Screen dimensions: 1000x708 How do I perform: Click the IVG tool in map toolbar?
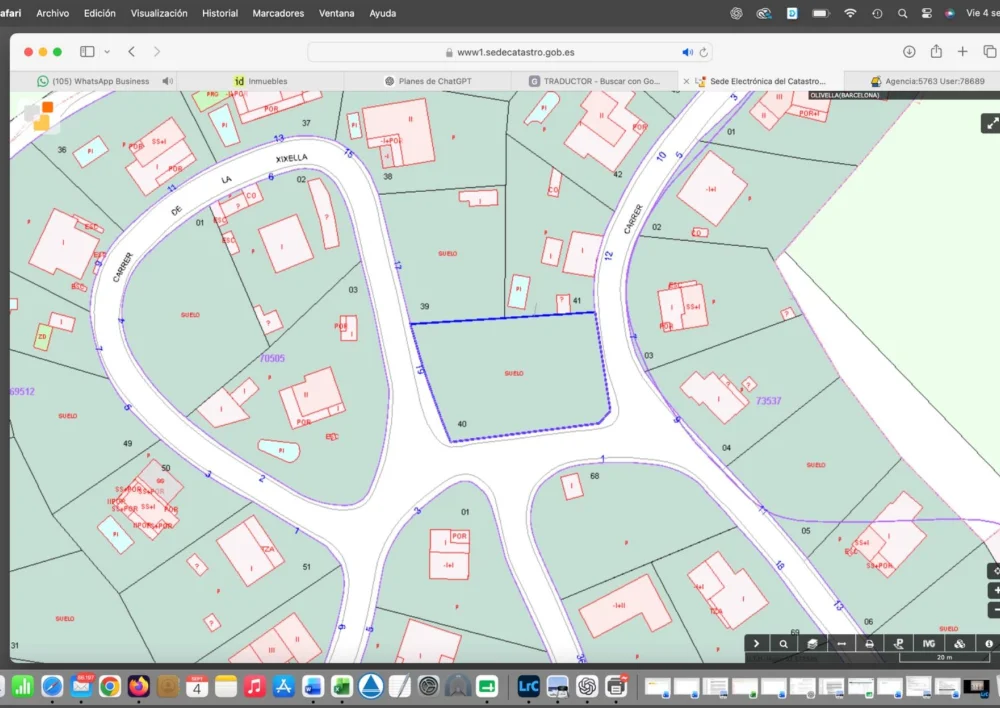(x=929, y=644)
